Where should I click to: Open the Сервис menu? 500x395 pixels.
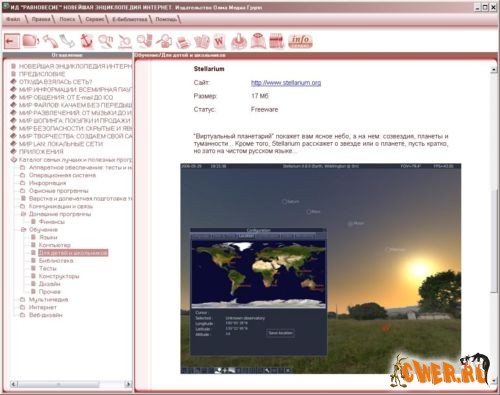(x=95, y=19)
